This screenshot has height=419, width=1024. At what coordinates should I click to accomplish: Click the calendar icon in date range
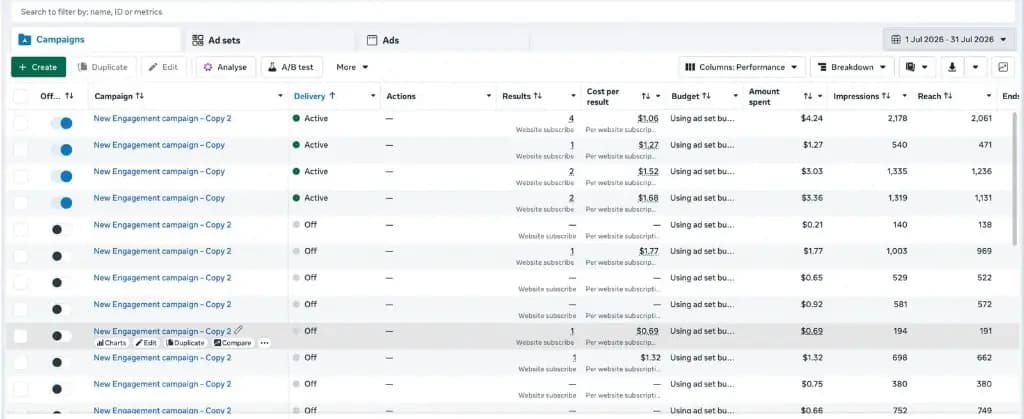coord(896,39)
